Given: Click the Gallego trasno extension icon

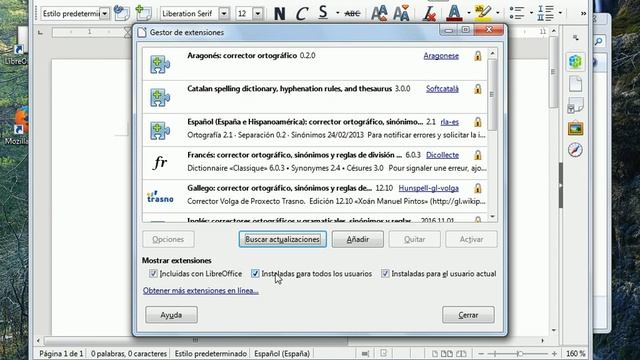Looking at the screenshot, I should (x=160, y=196).
